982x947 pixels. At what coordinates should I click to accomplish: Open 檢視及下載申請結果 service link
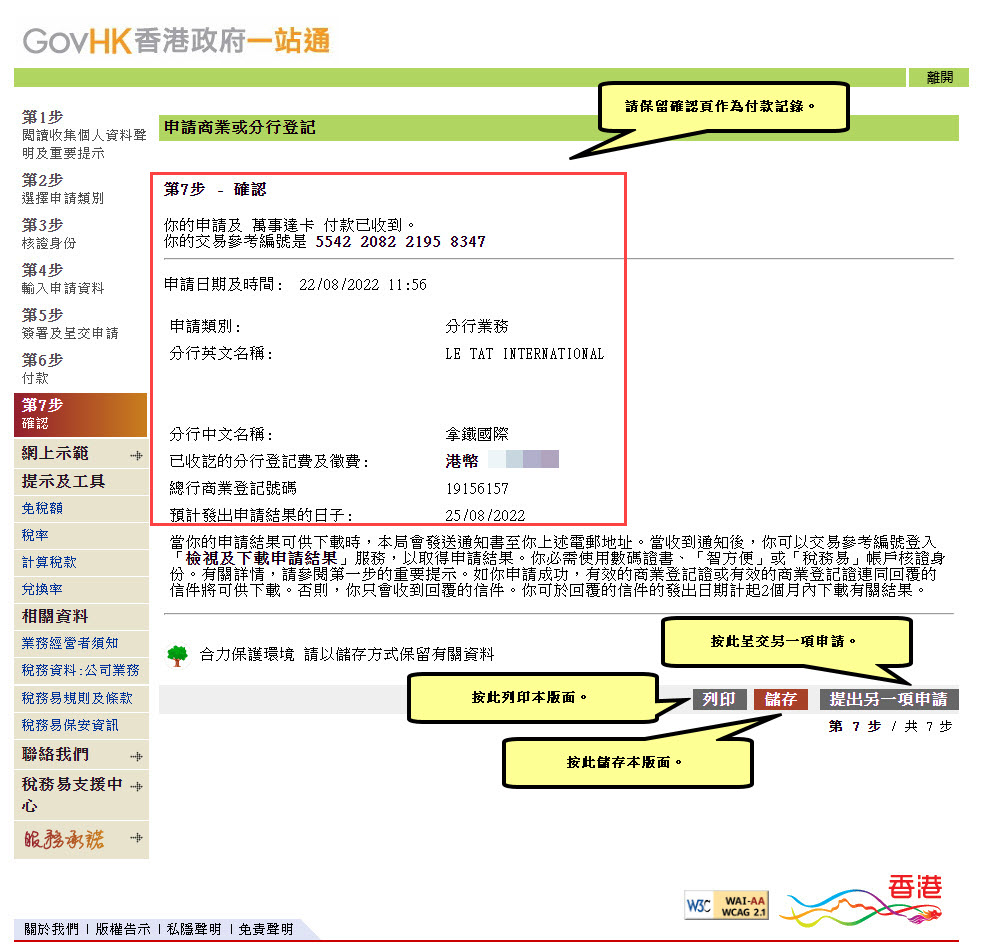point(265,558)
